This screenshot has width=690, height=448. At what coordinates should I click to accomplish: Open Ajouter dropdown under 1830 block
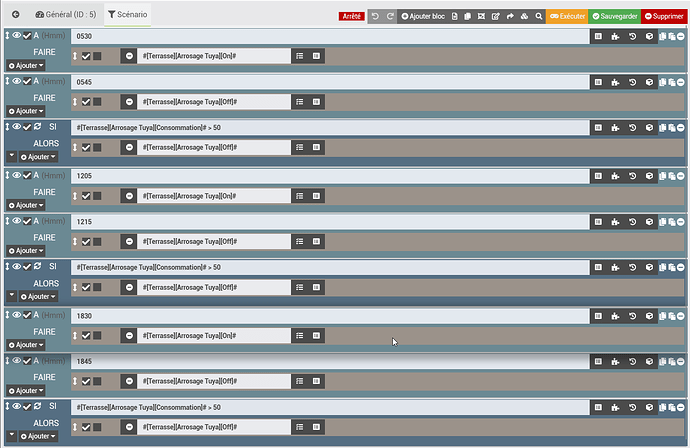pyautogui.click(x=26, y=345)
